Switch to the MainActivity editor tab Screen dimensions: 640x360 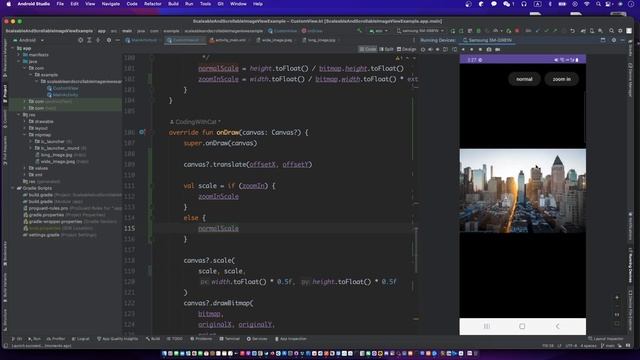(x=141, y=40)
